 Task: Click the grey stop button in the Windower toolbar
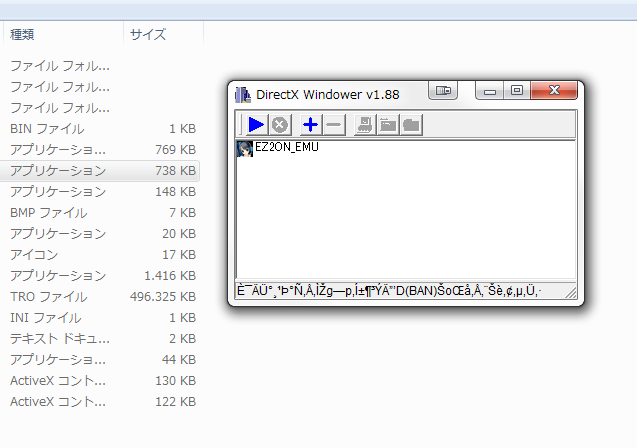(280, 125)
